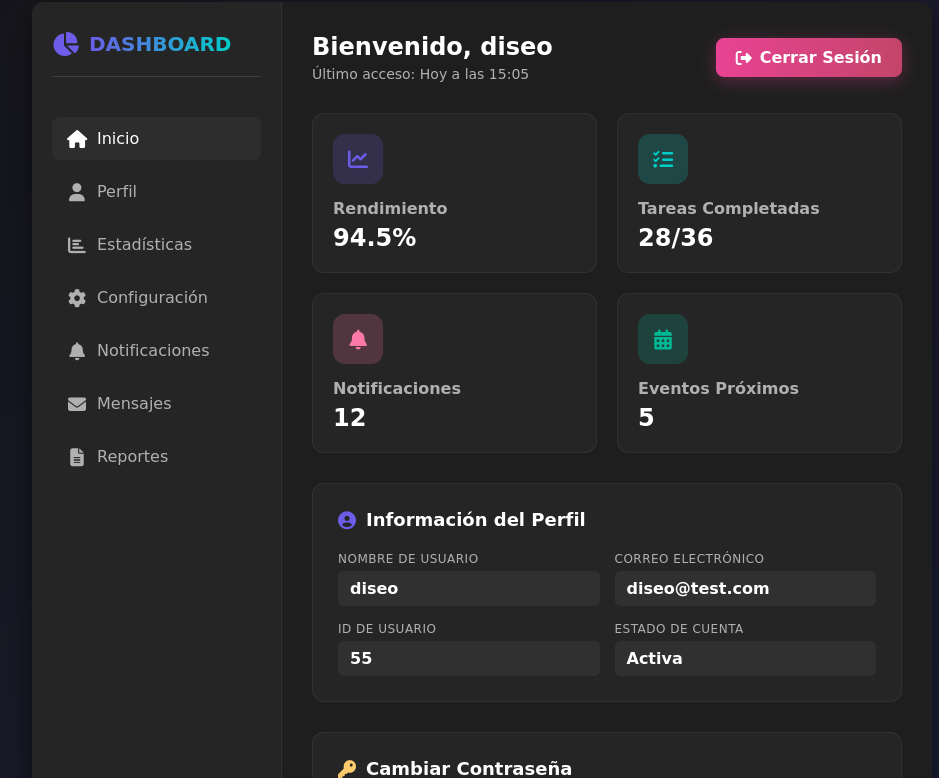
Task: Click the Rendimiento line chart icon
Action: tap(358, 159)
